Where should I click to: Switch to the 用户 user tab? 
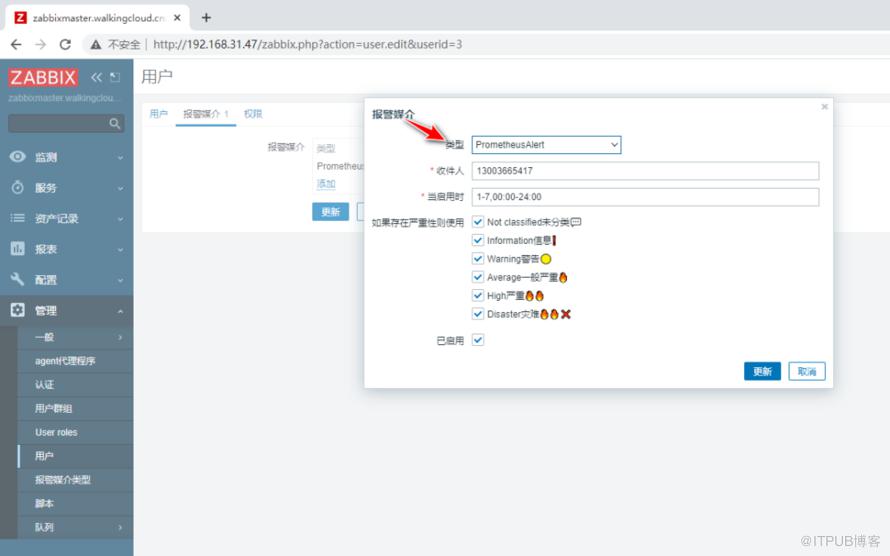coord(158,114)
